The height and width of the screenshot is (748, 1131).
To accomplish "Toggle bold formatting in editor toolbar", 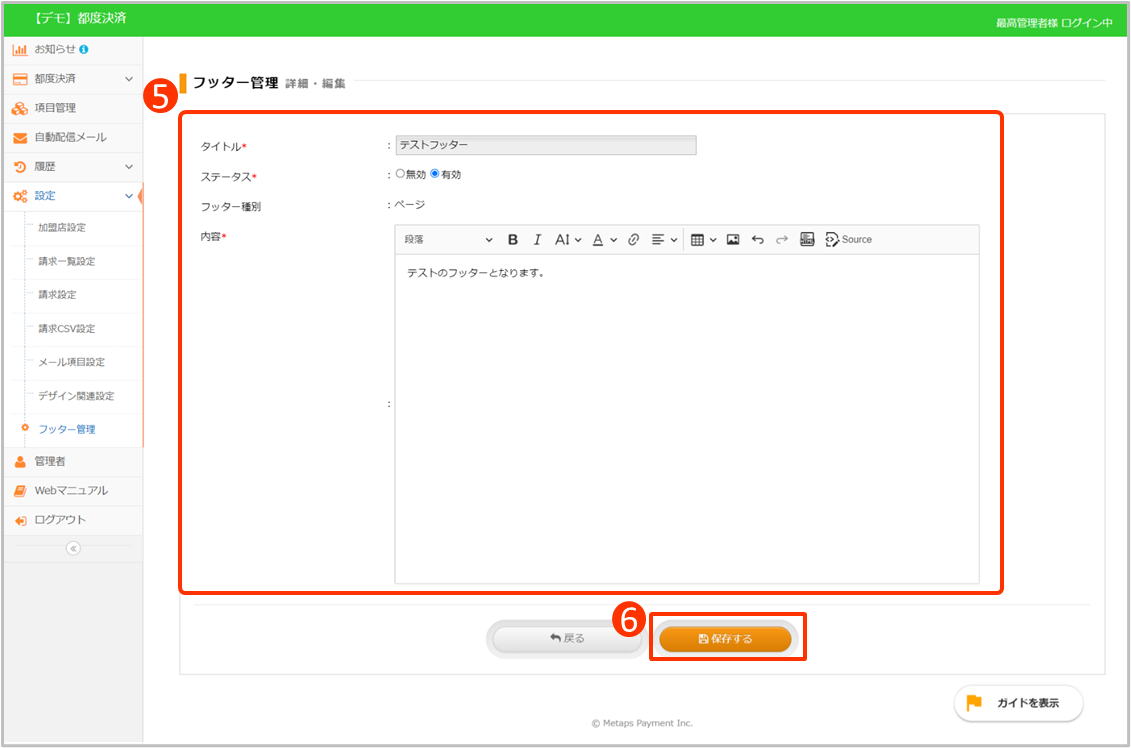I will [x=513, y=240].
